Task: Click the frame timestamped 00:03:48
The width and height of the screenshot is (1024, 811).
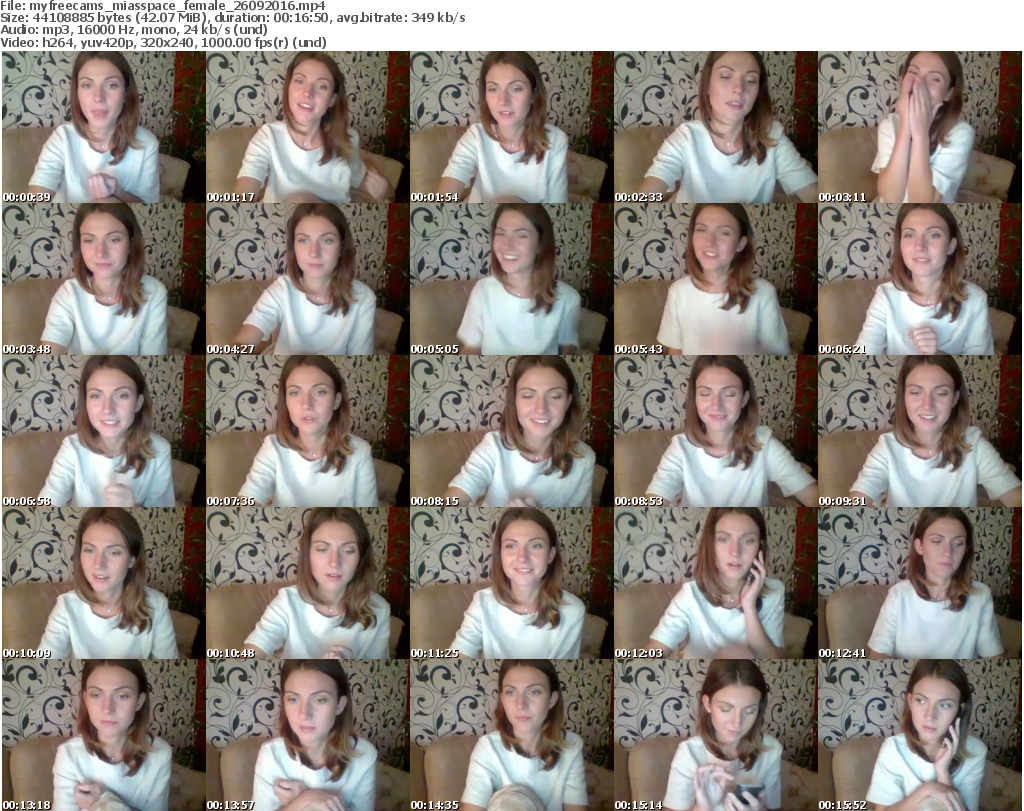Action: click(103, 279)
